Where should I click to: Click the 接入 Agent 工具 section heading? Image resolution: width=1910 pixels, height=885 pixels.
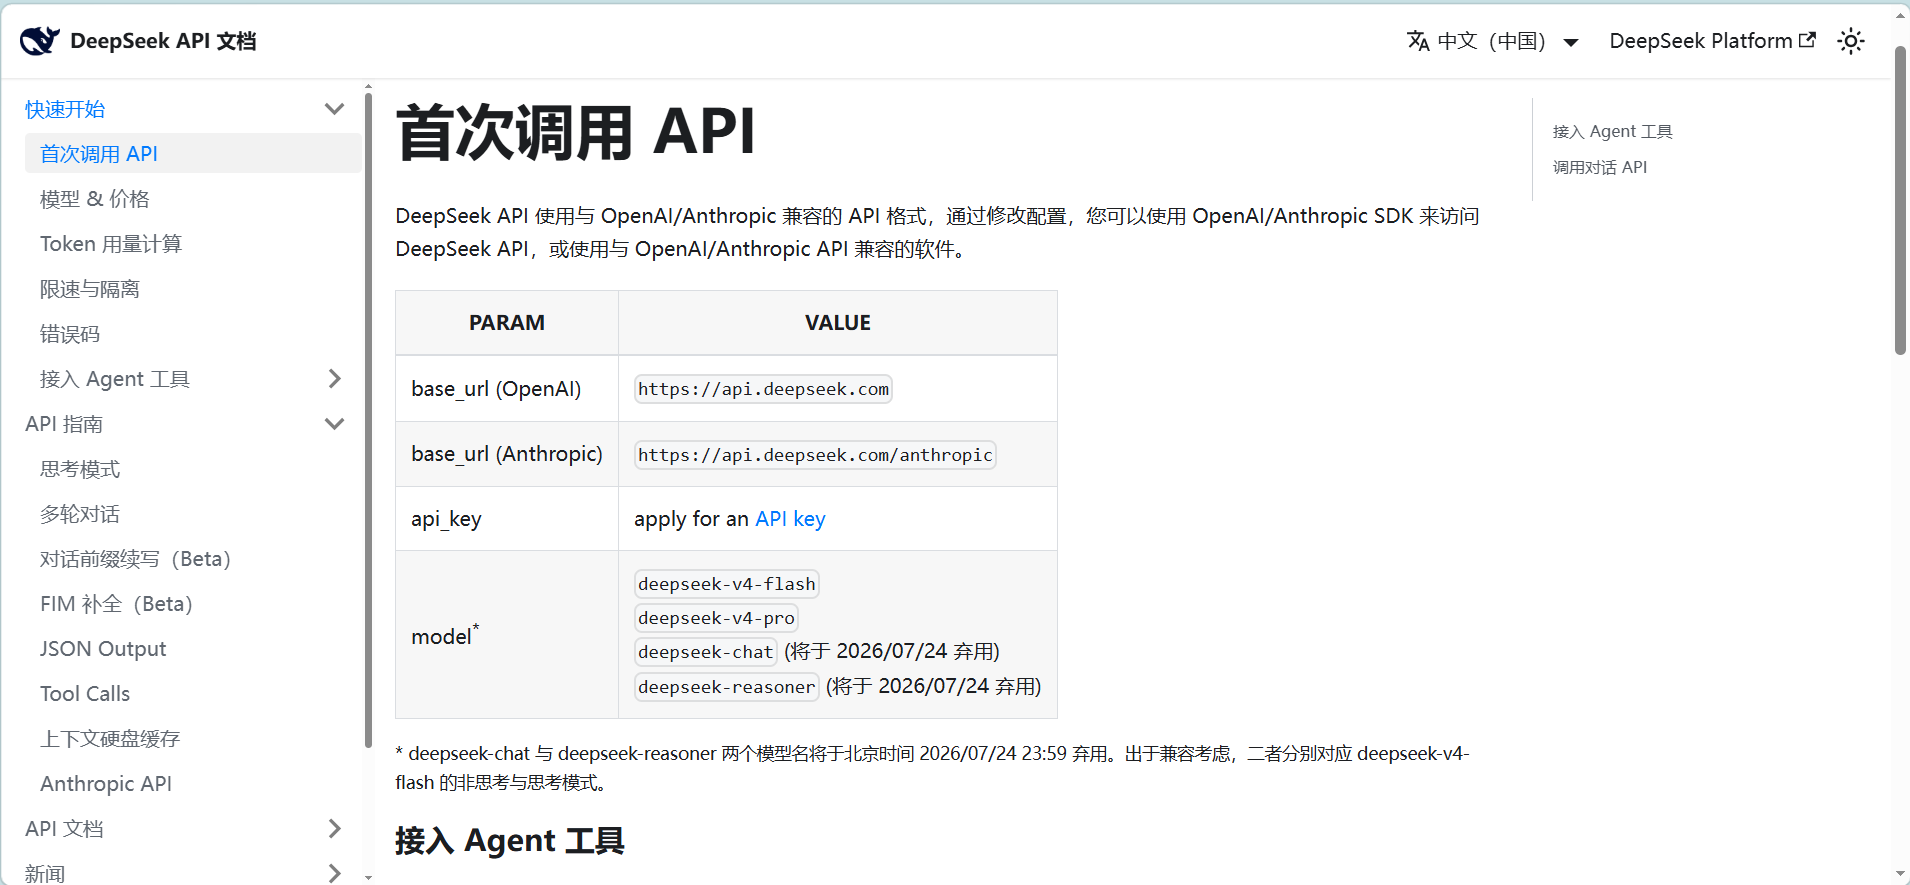(x=510, y=841)
